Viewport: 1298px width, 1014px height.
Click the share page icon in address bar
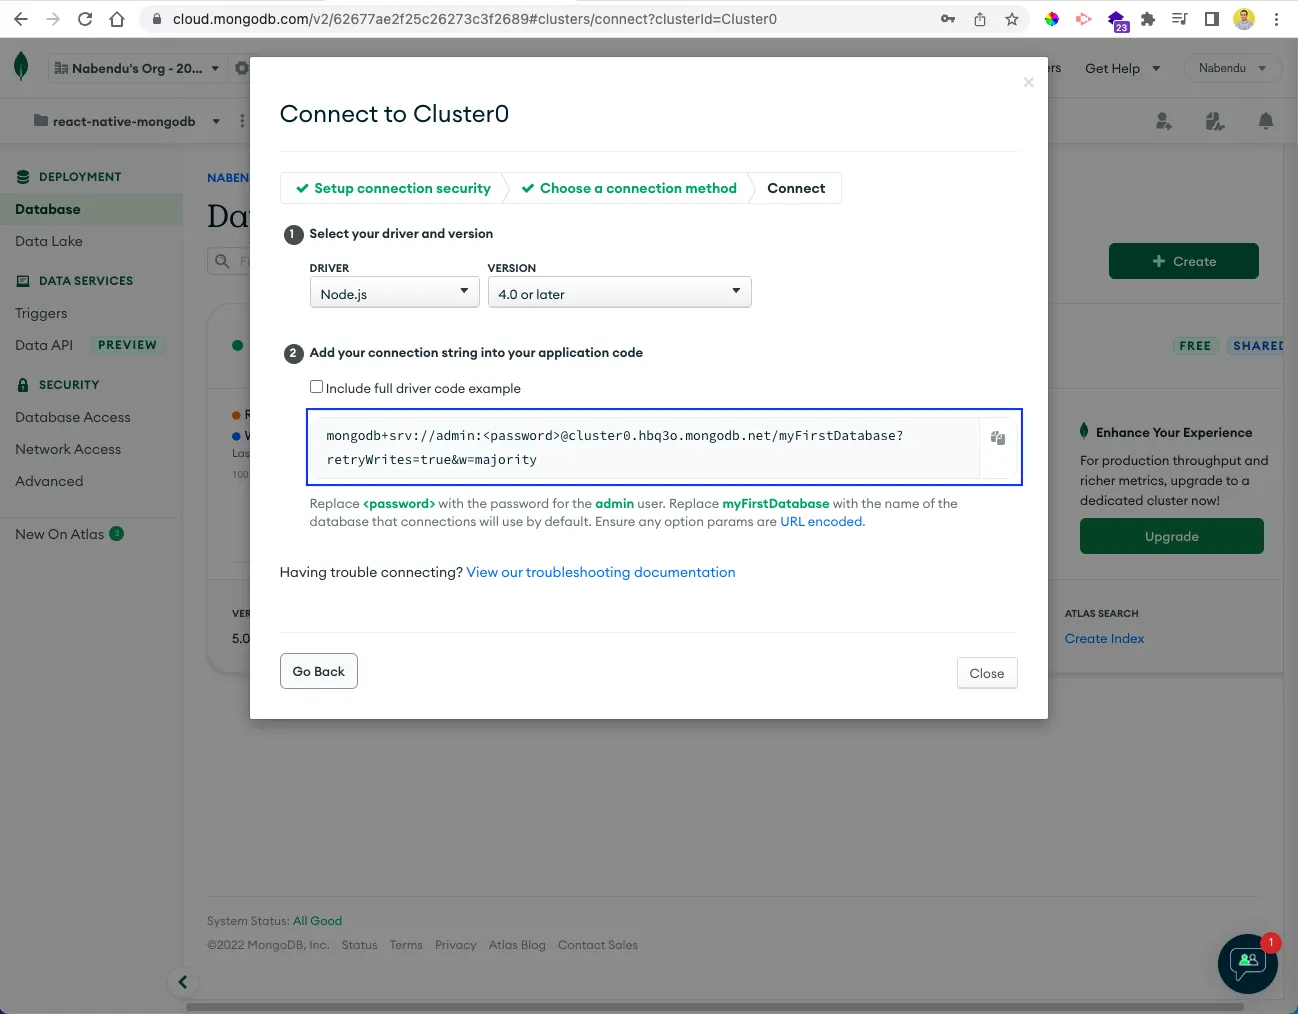point(980,19)
